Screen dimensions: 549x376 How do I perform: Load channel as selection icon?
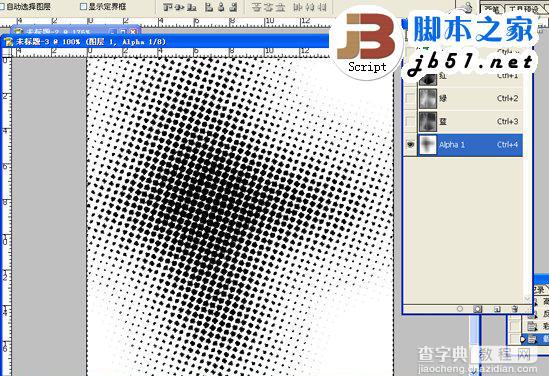click(460, 309)
